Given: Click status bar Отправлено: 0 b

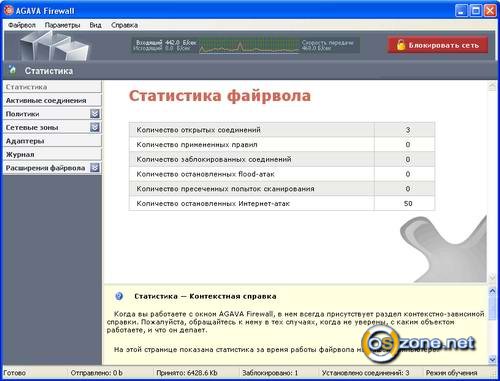Looking at the screenshot, I should point(96,373).
